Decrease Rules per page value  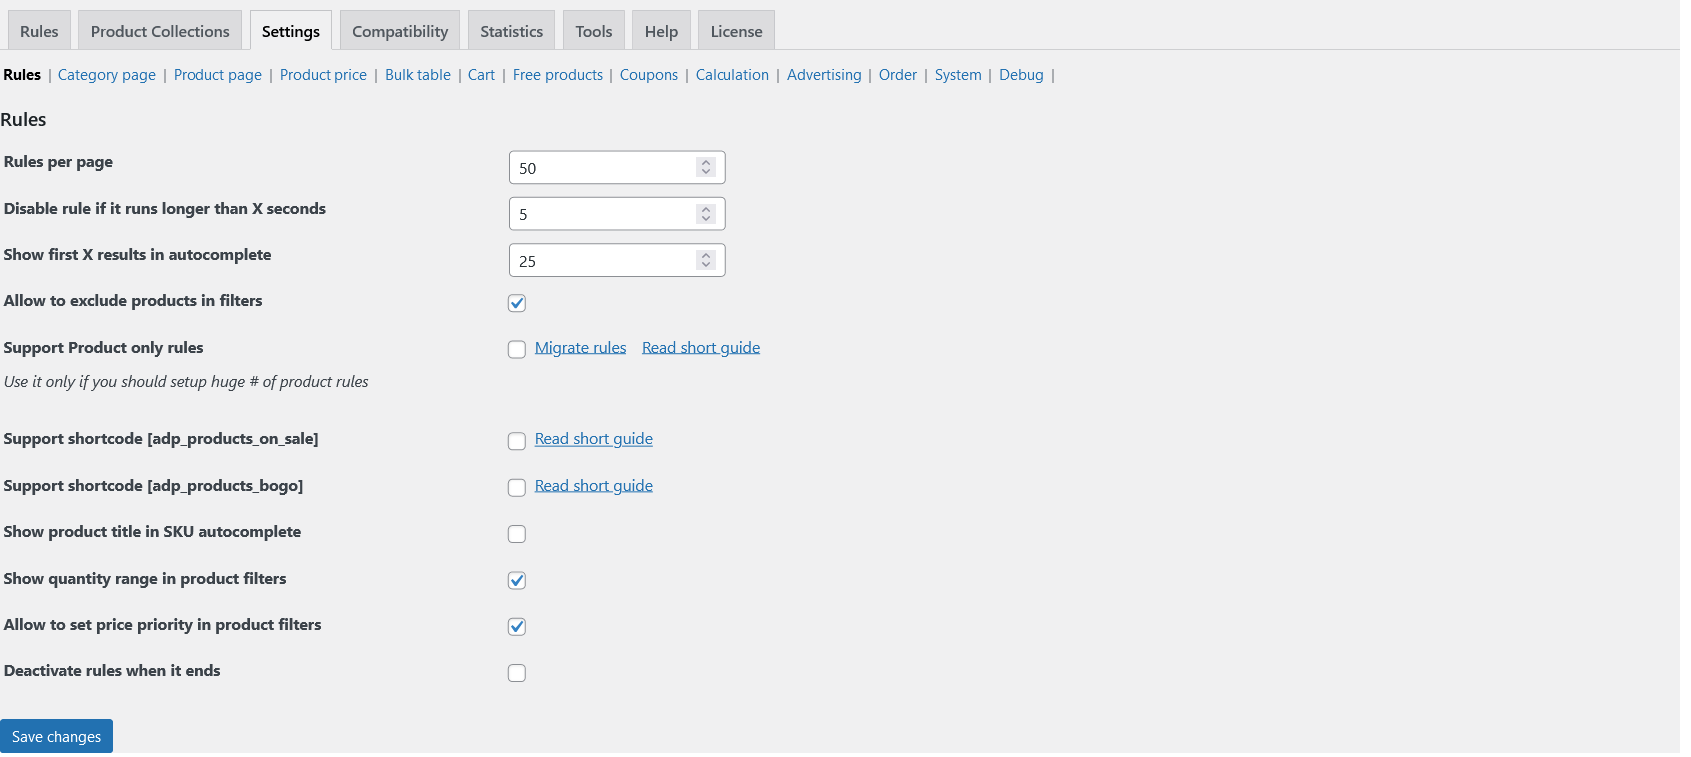(706, 173)
